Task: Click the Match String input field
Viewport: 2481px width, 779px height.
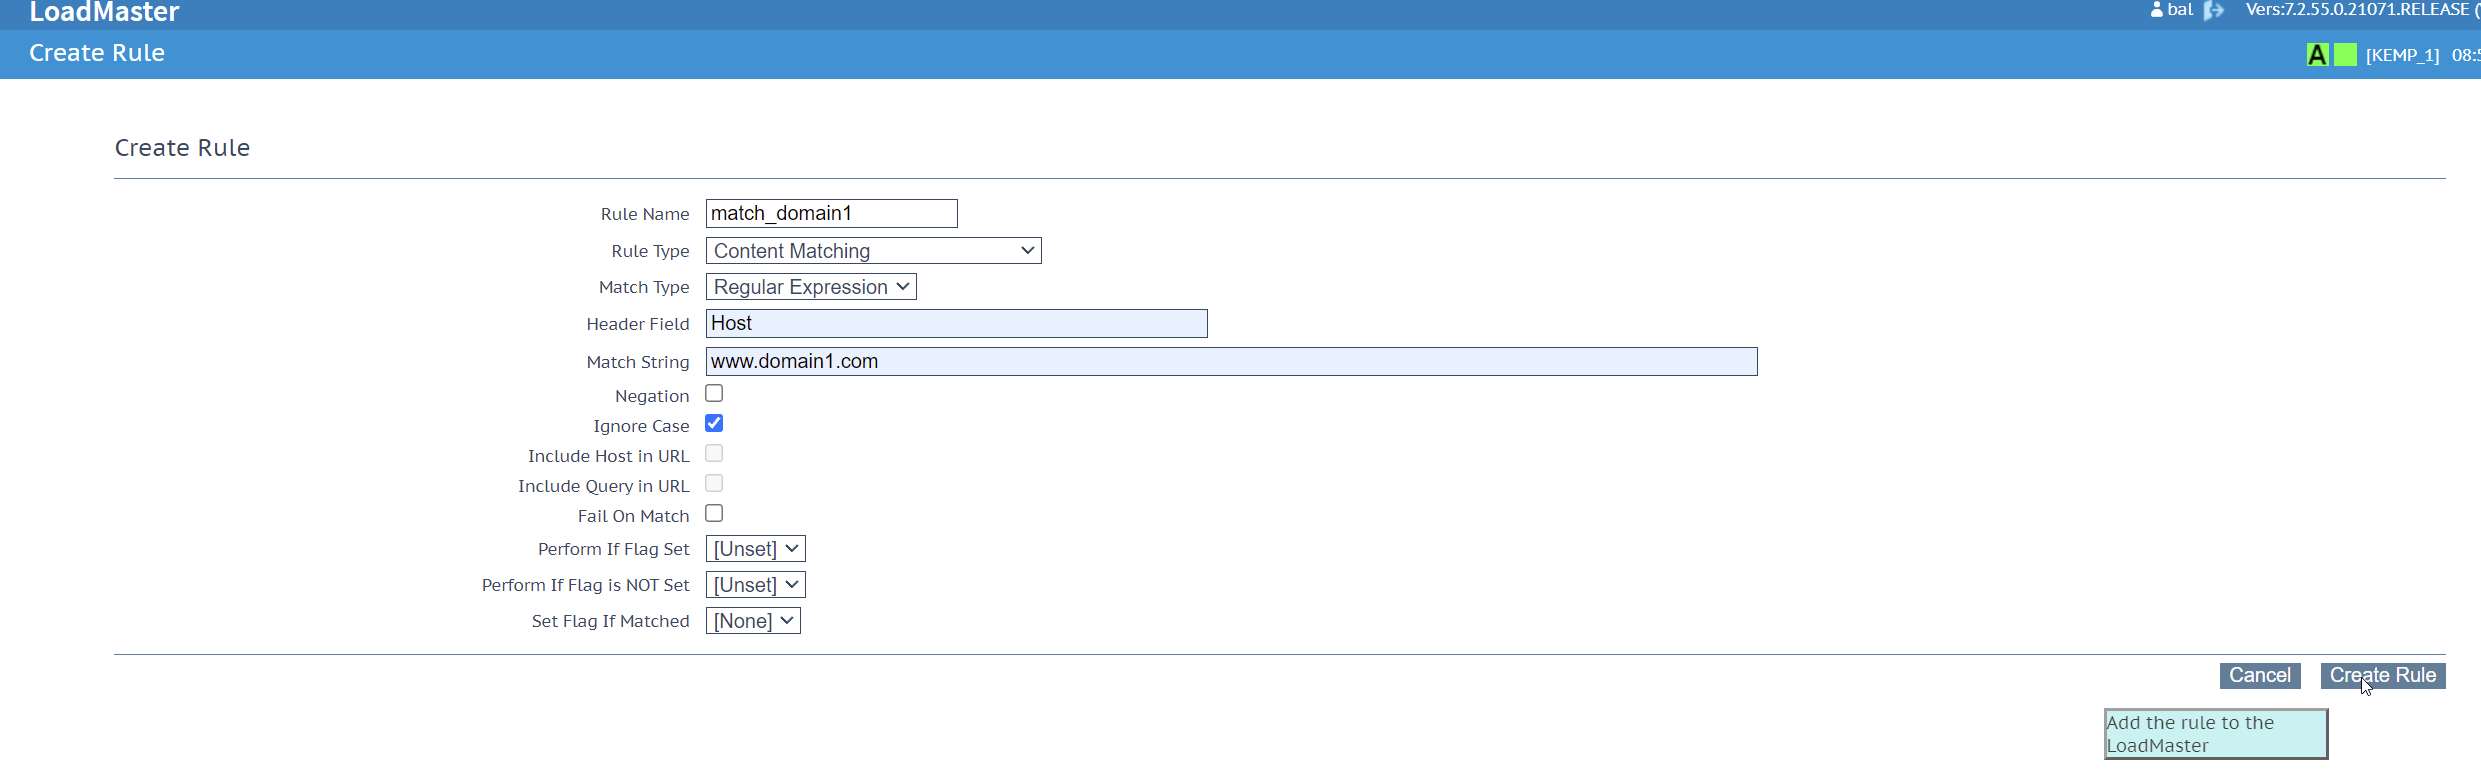Action: (1232, 362)
